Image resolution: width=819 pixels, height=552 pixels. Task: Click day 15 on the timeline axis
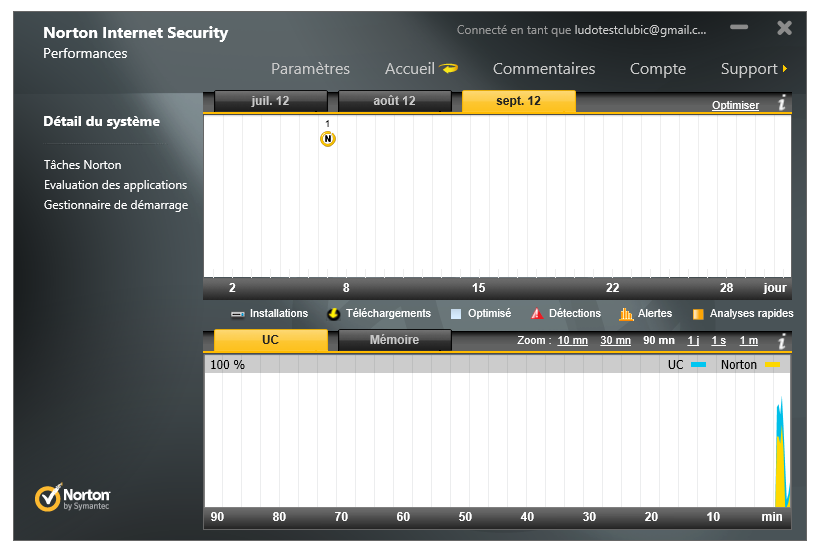tap(478, 288)
